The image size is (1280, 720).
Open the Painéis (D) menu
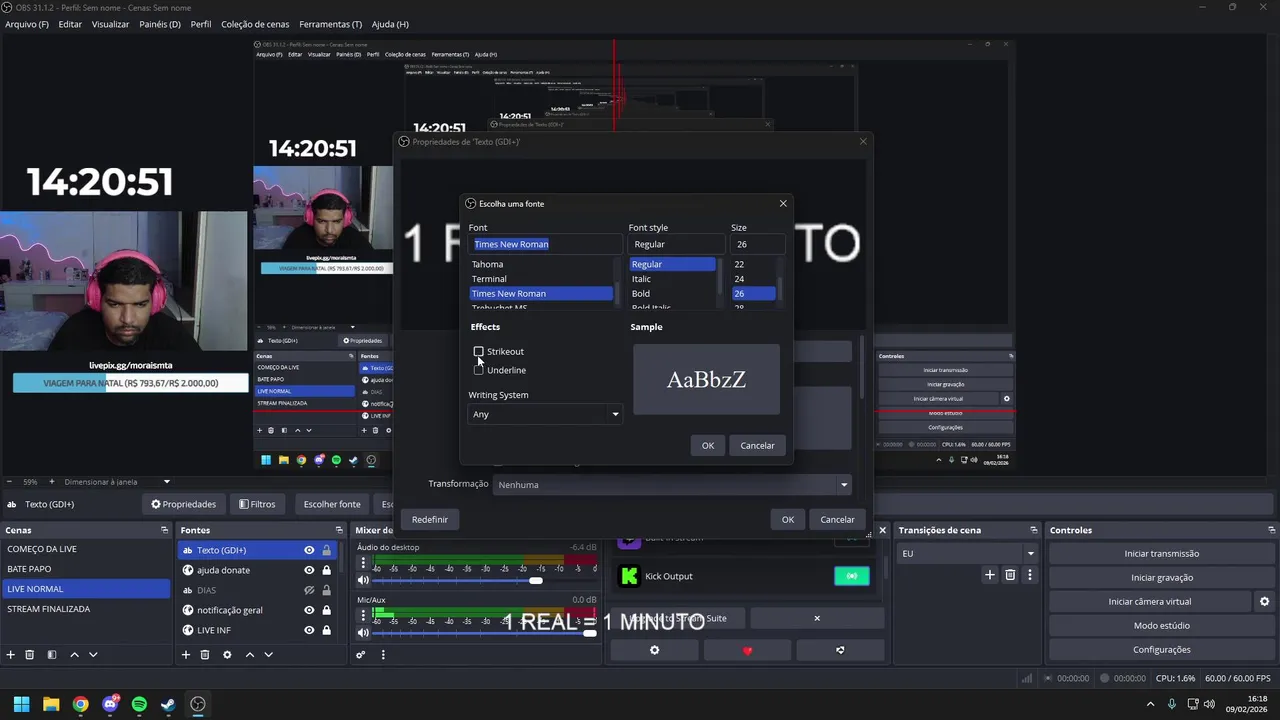160,24
